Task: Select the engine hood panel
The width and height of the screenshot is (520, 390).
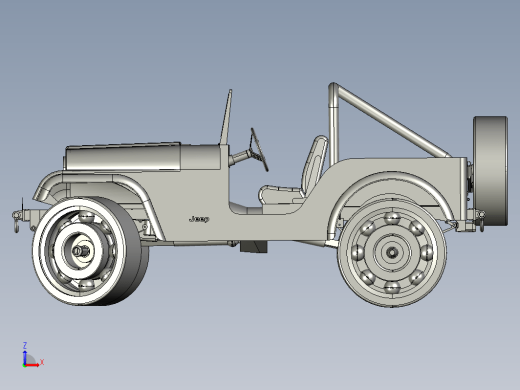Action: [x=123, y=157]
